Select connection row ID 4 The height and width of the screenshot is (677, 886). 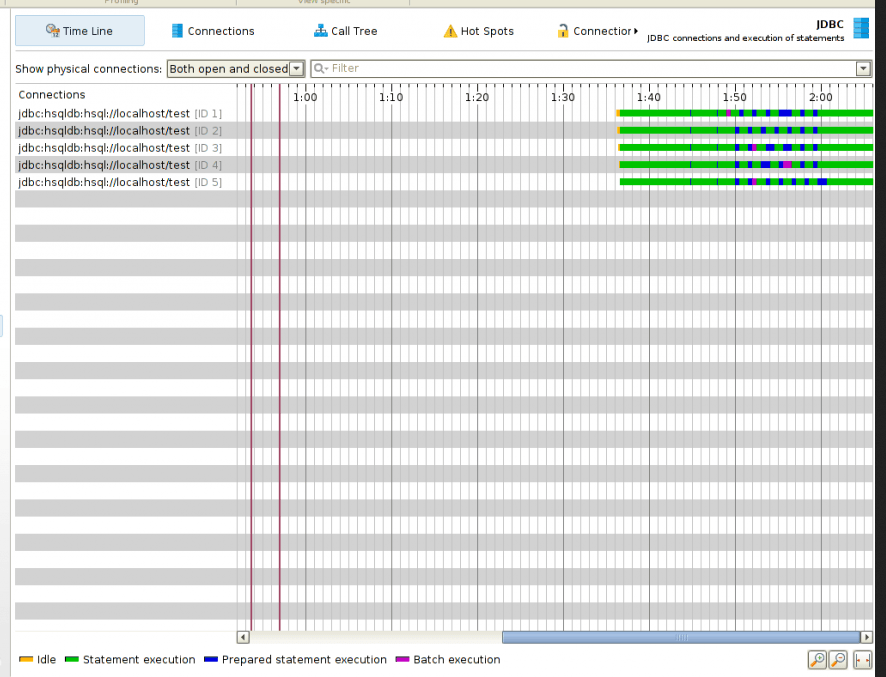click(x=120, y=165)
